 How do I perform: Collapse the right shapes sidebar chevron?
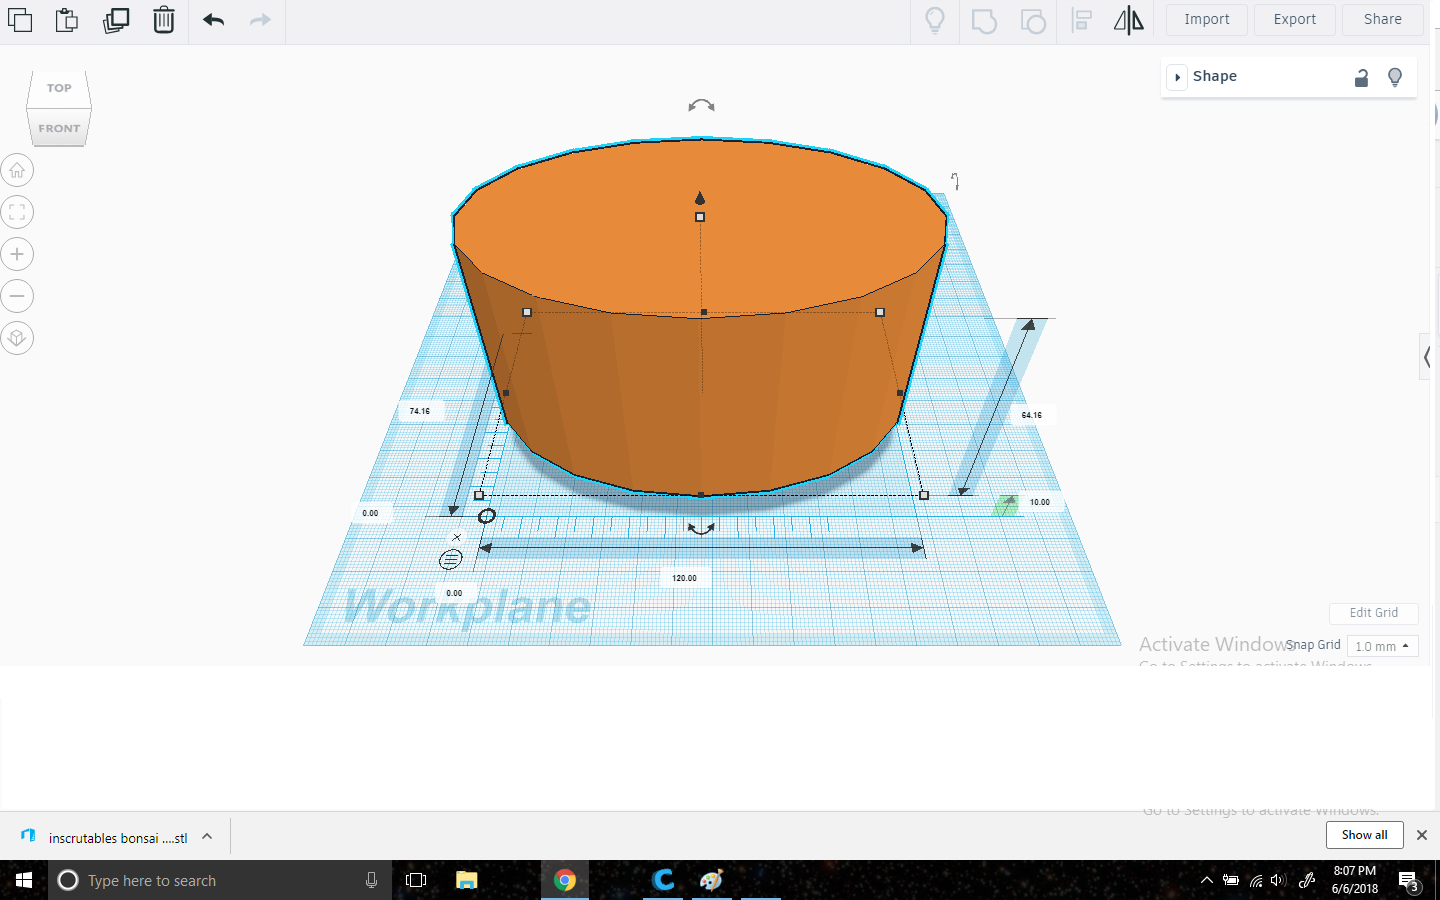point(1427,356)
